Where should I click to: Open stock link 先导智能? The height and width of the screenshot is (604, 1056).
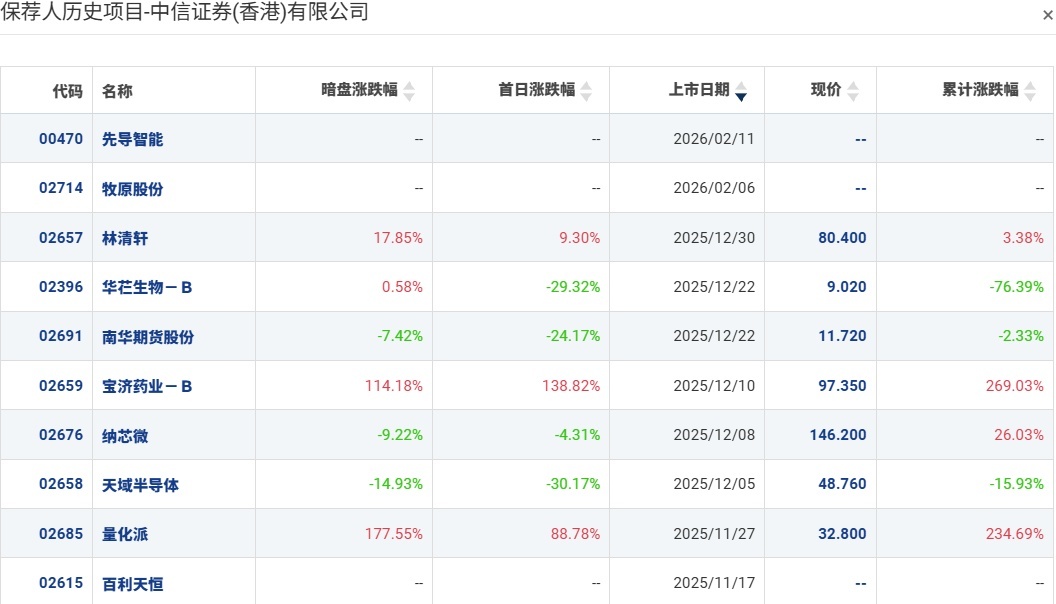coord(133,139)
